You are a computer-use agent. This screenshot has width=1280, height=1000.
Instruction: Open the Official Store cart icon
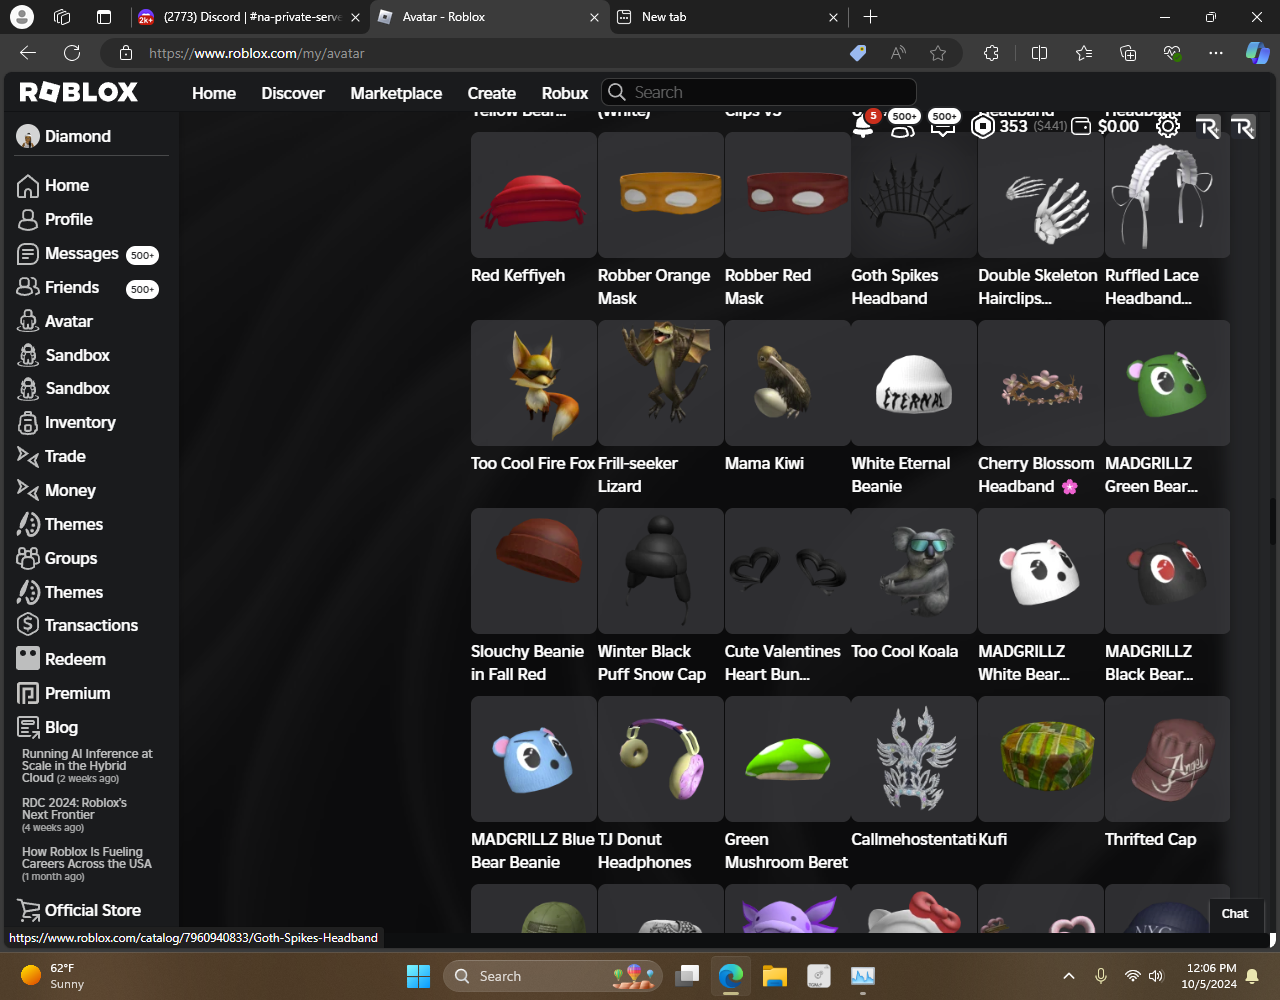tap(28, 911)
